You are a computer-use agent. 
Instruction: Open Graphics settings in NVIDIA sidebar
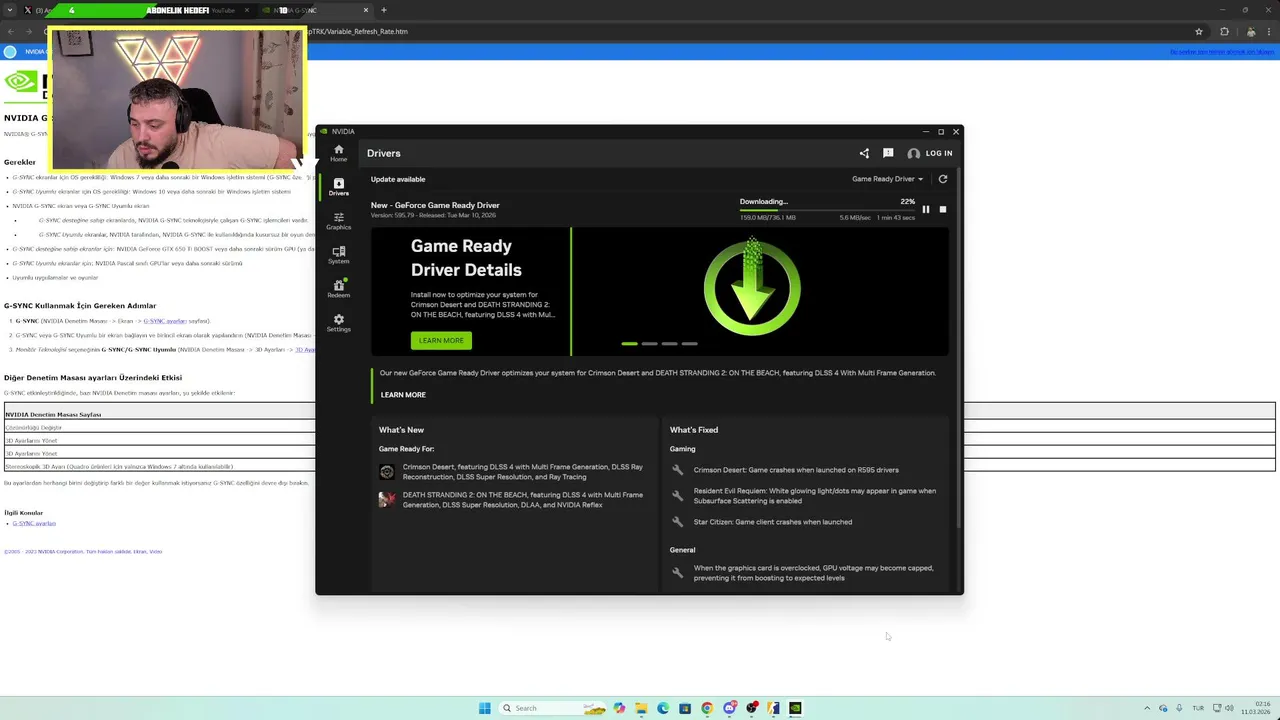pos(338,221)
